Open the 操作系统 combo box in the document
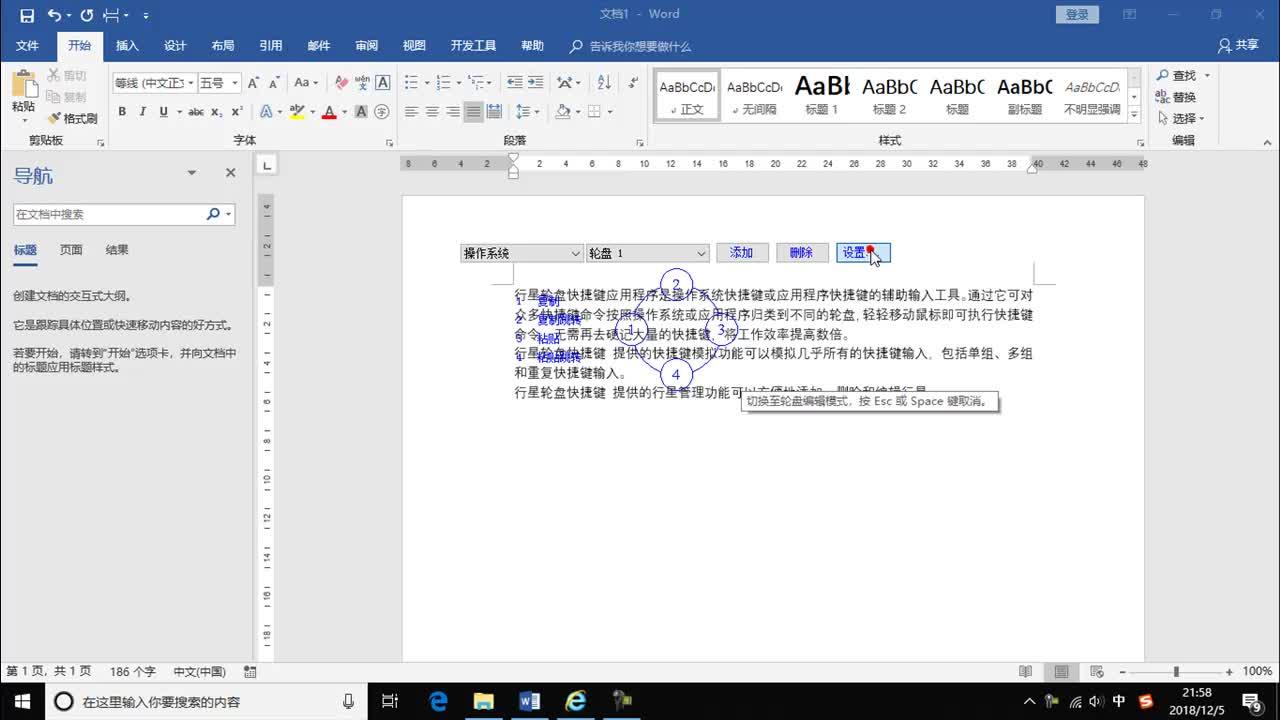Viewport: 1280px width, 720px height. coord(521,253)
